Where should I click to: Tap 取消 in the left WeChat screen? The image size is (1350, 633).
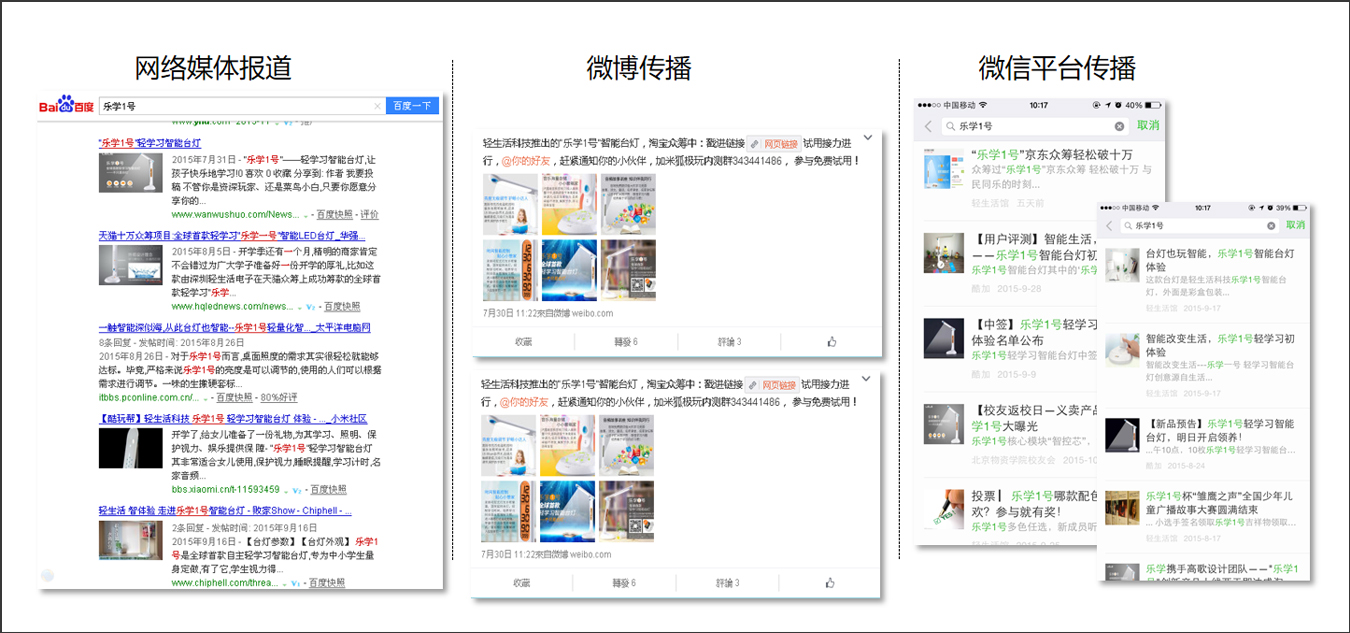[x=1147, y=126]
